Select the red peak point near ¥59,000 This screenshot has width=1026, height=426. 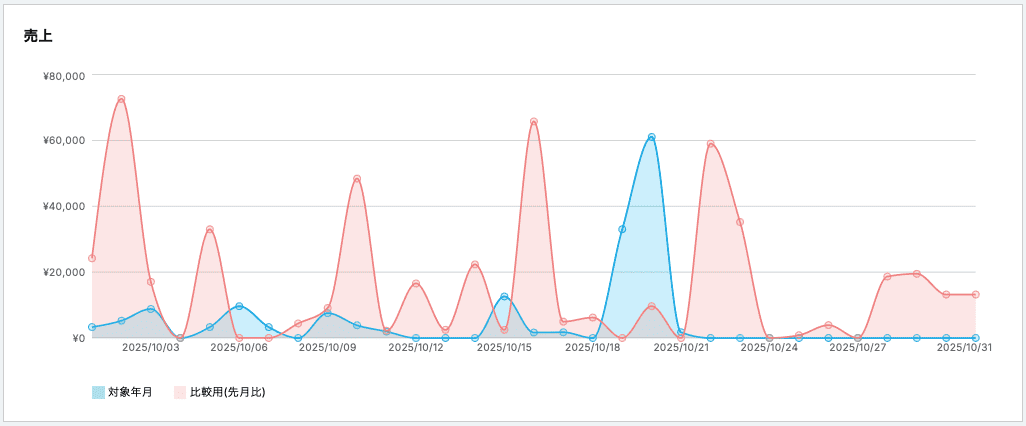click(711, 144)
